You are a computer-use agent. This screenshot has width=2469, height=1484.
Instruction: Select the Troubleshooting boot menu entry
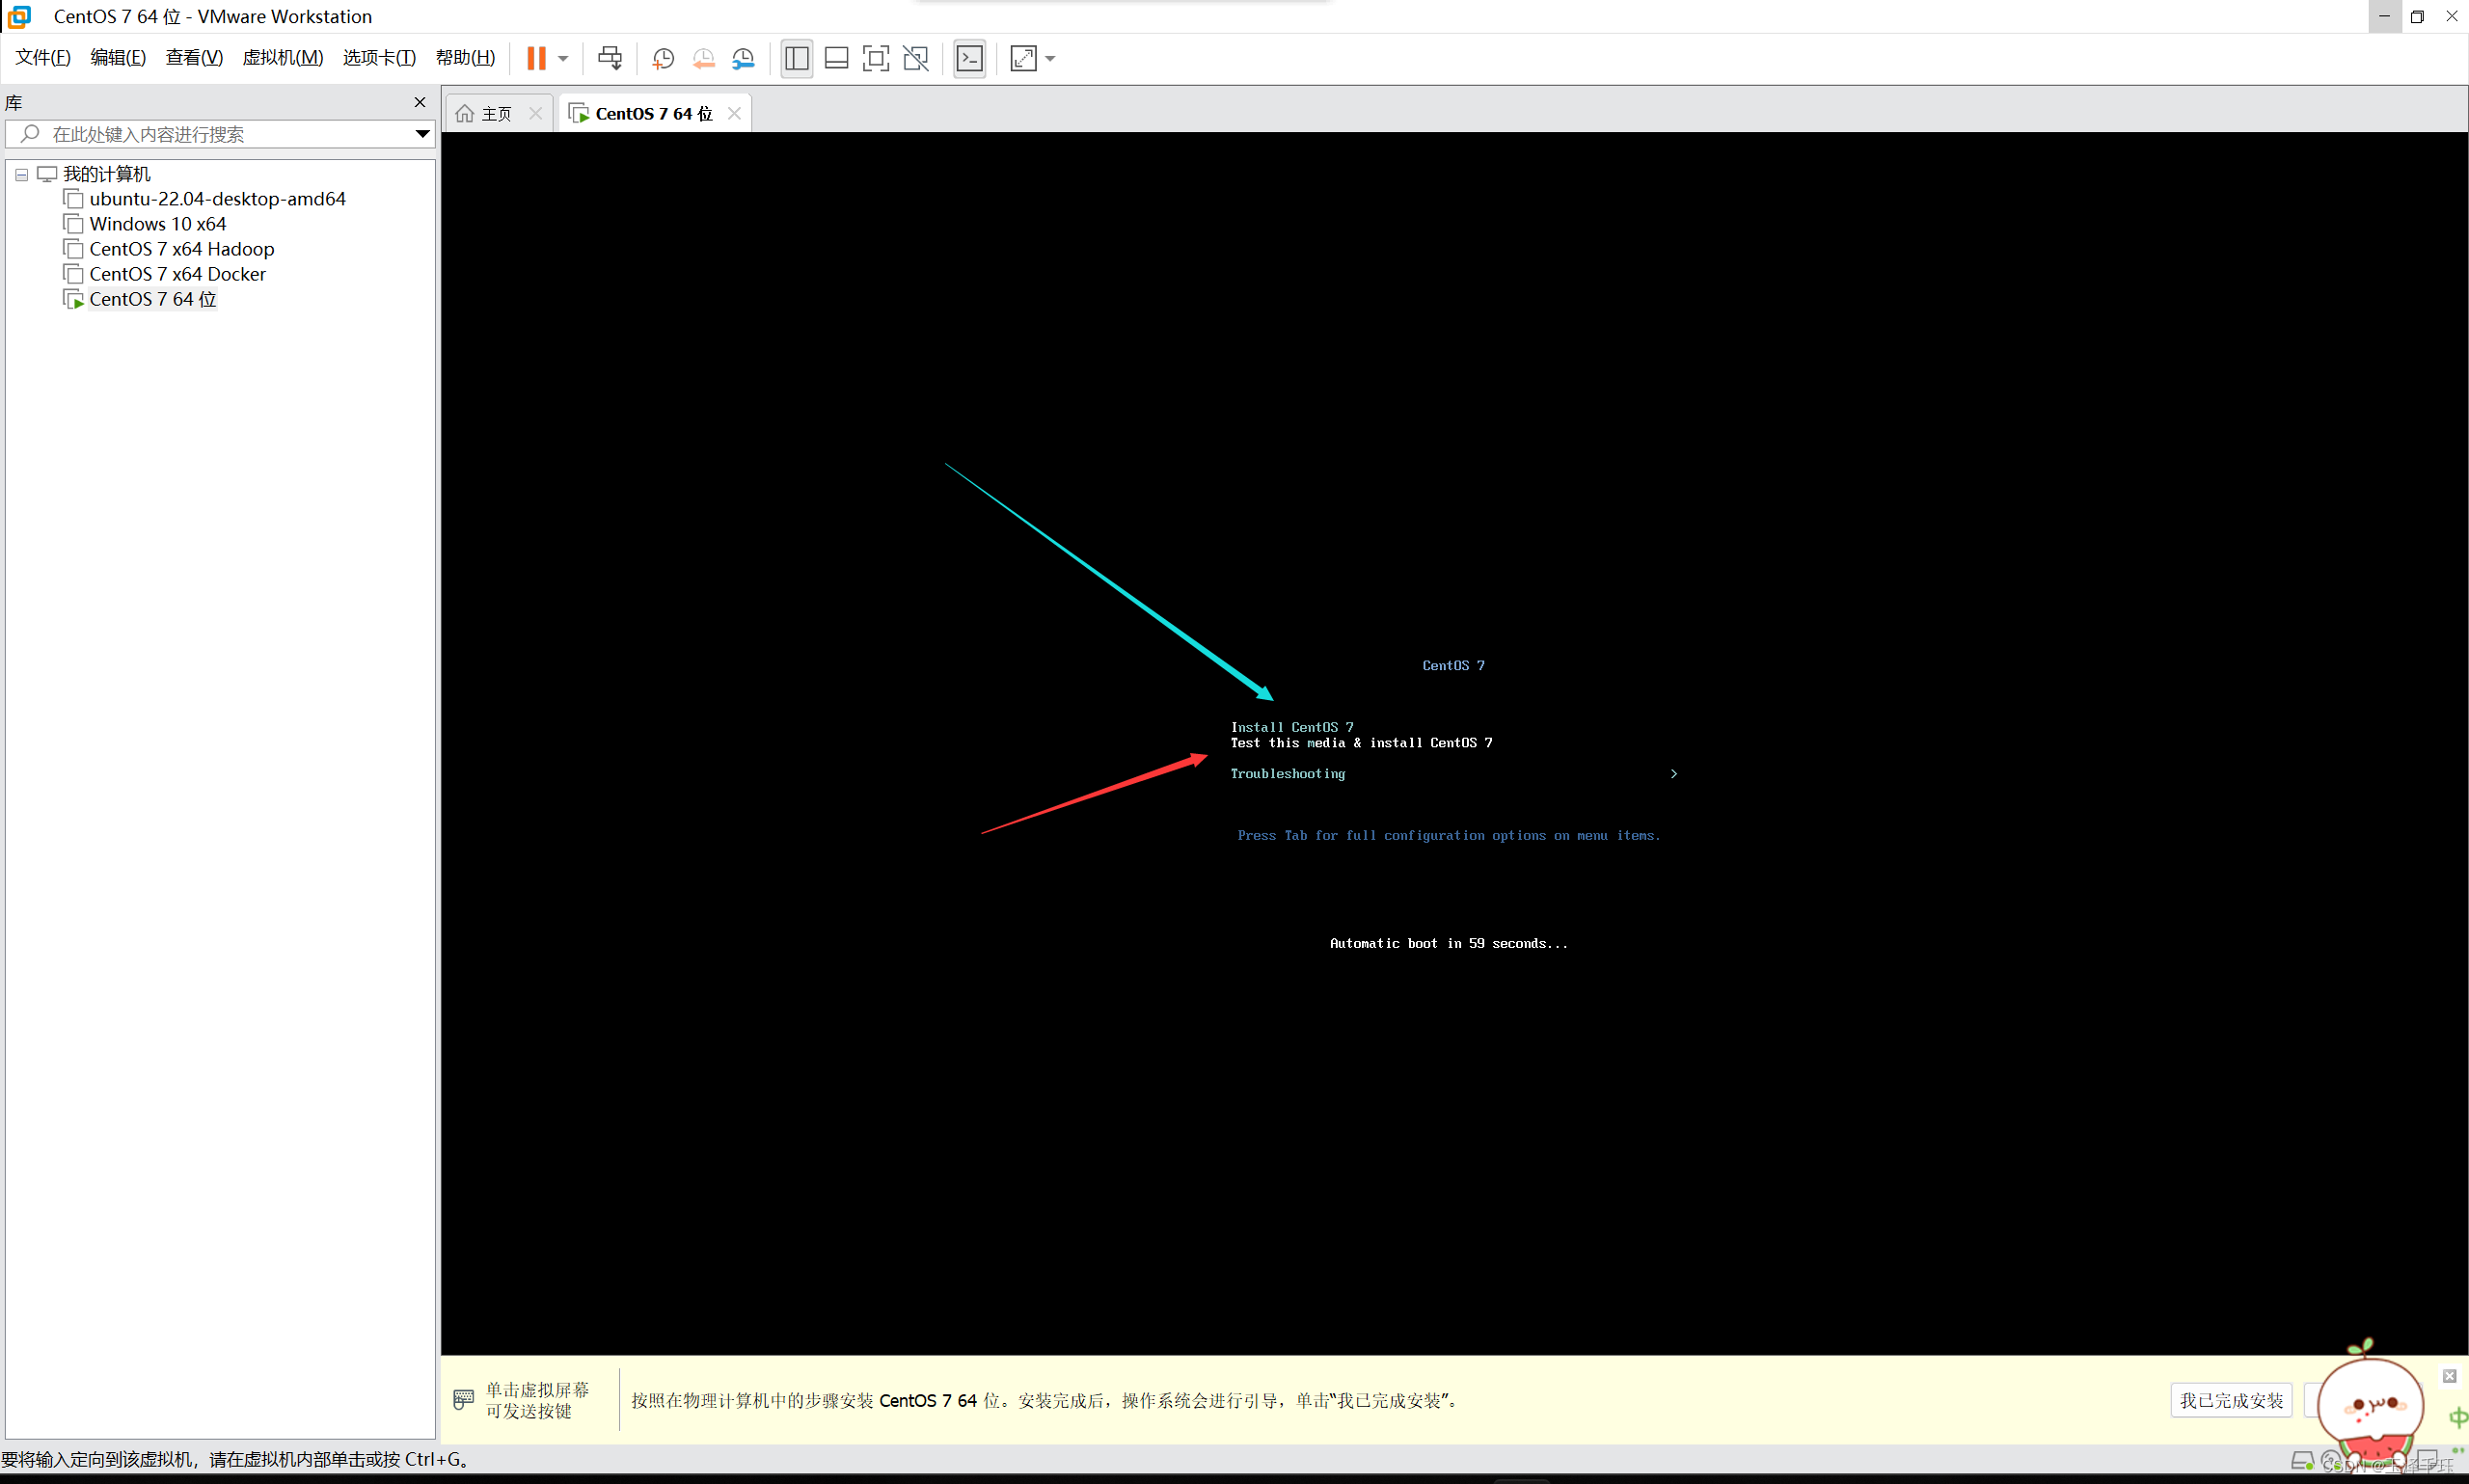1287,773
